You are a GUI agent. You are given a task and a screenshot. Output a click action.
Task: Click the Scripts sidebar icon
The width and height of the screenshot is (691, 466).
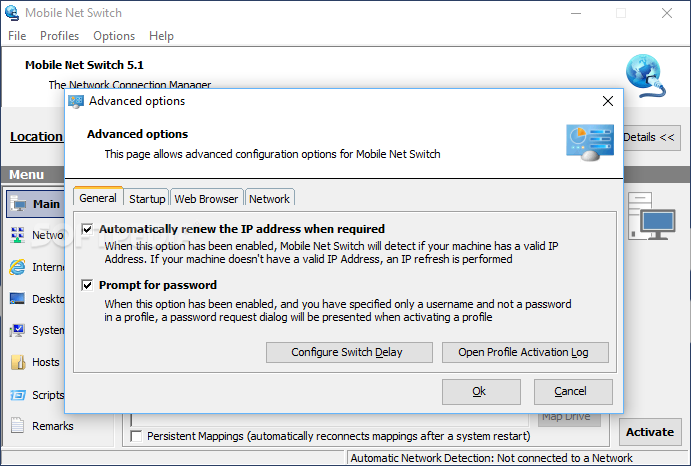click(x=18, y=395)
